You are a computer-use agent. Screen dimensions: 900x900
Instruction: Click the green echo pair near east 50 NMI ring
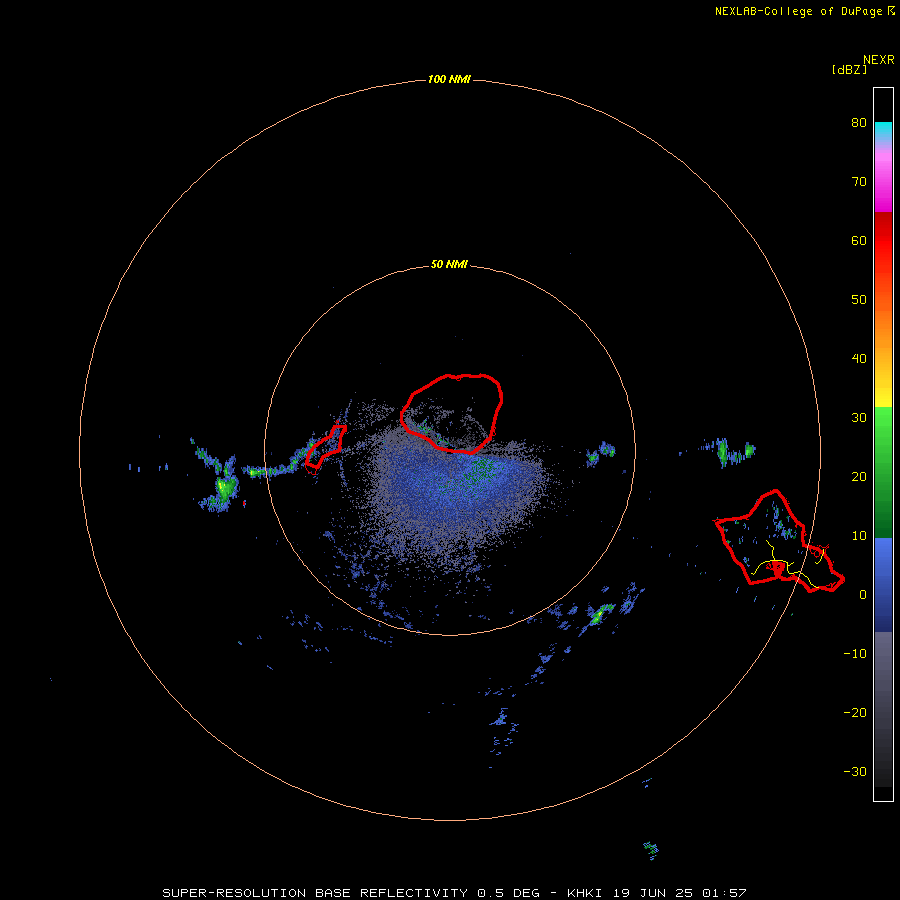(x=600, y=454)
